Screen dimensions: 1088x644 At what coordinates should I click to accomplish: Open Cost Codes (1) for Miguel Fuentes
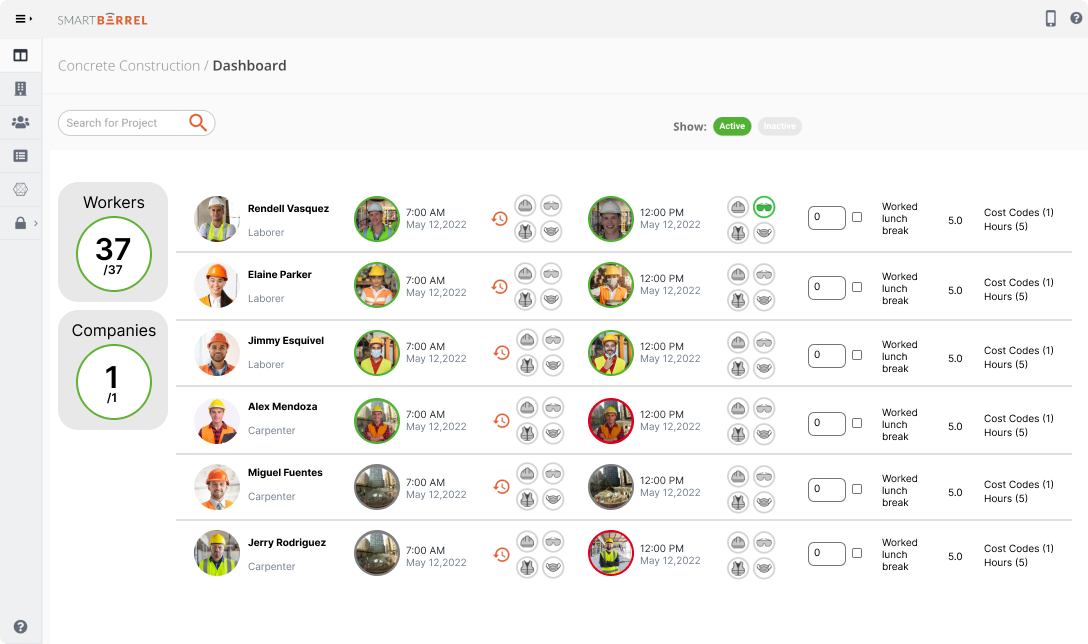click(x=1018, y=485)
